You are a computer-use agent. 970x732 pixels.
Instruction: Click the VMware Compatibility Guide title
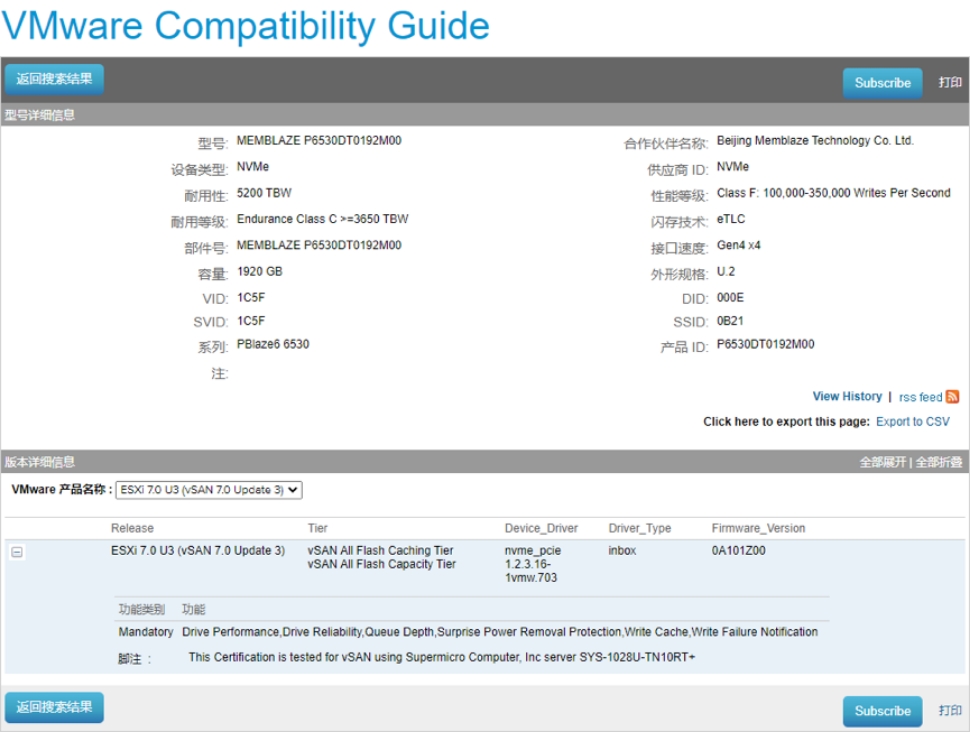245,26
